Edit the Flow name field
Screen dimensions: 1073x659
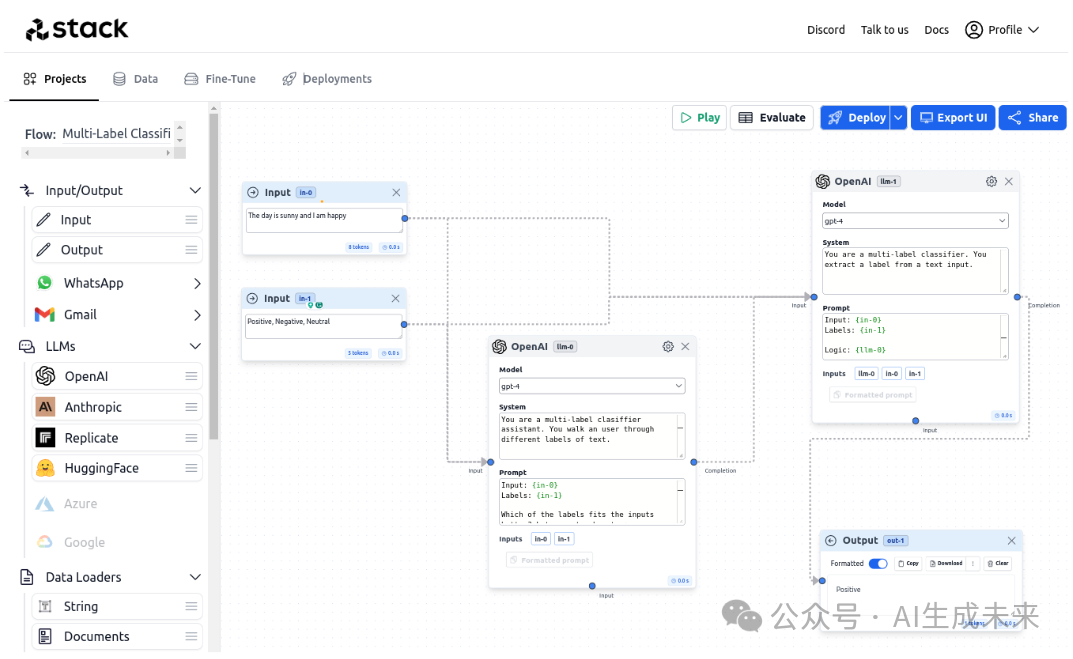pyautogui.click(x=116, y=133)
